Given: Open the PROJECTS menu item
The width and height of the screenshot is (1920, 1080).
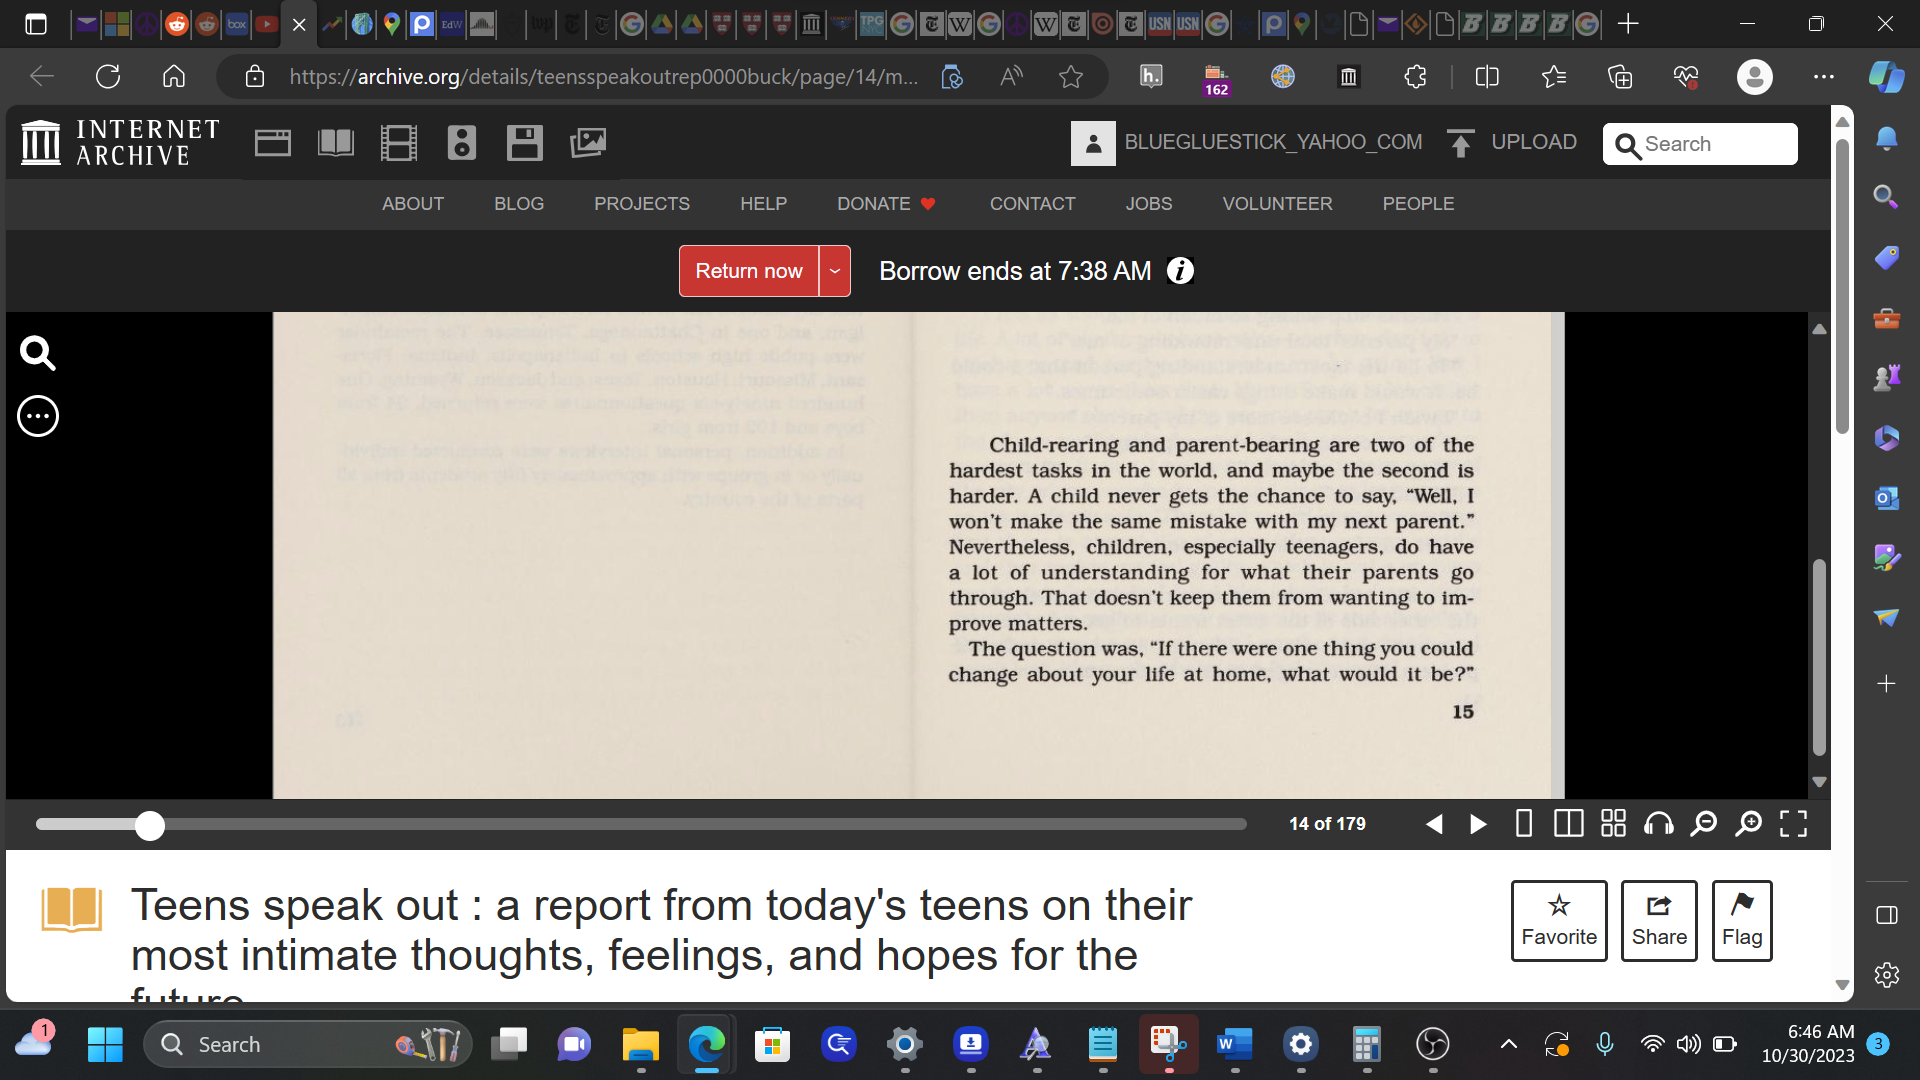Looking at the screenshot, I should click(641, 204).
